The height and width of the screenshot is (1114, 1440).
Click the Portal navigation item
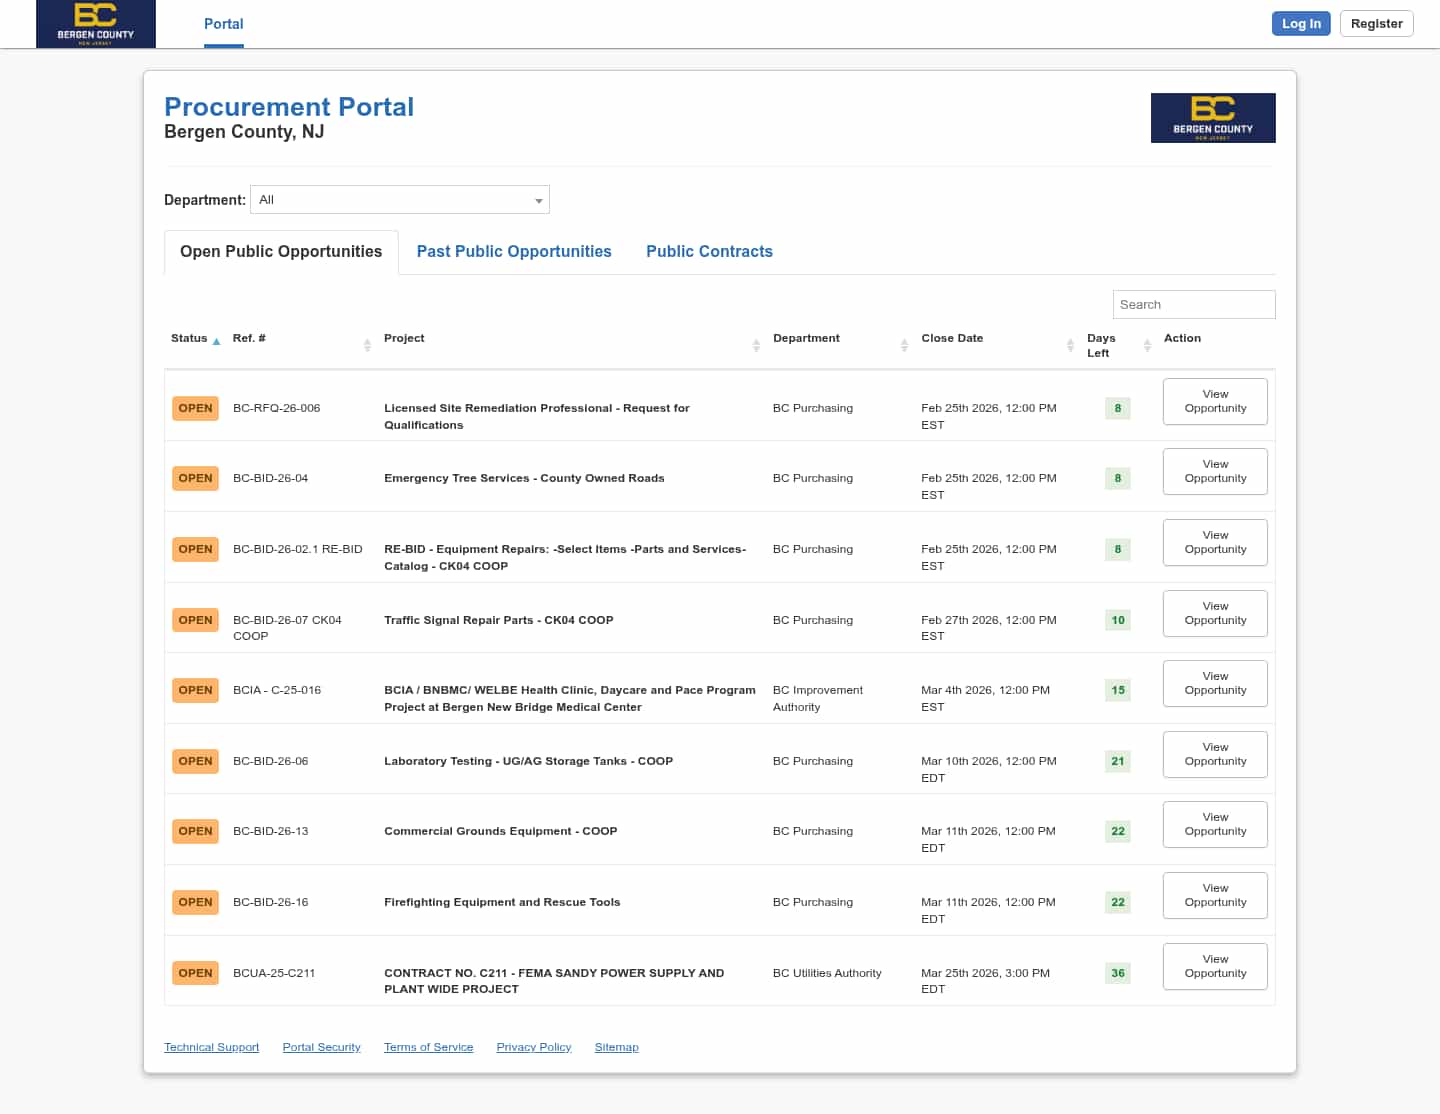[223, 24]
